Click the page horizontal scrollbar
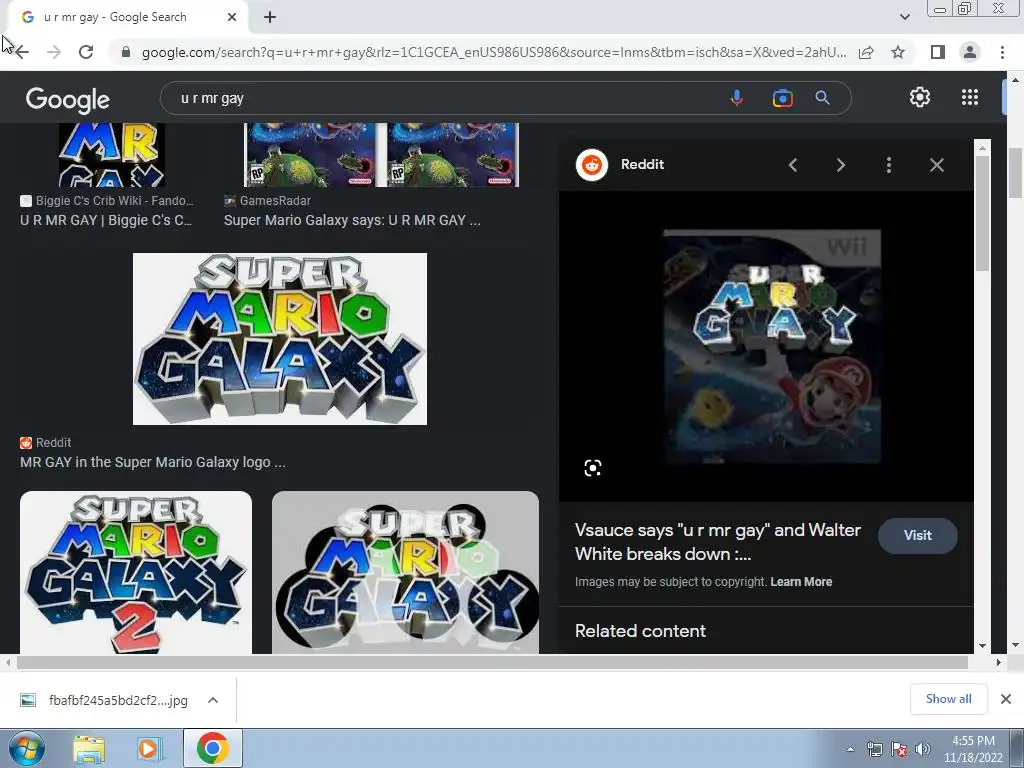This screenshot has height=768, width=1024. tap(491, 662)
